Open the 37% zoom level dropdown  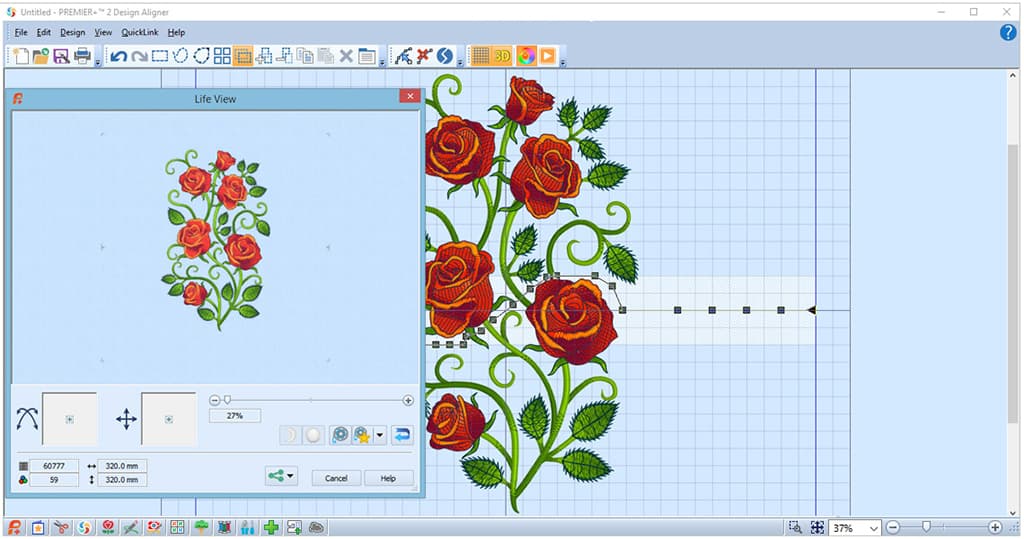pos(873,527)
